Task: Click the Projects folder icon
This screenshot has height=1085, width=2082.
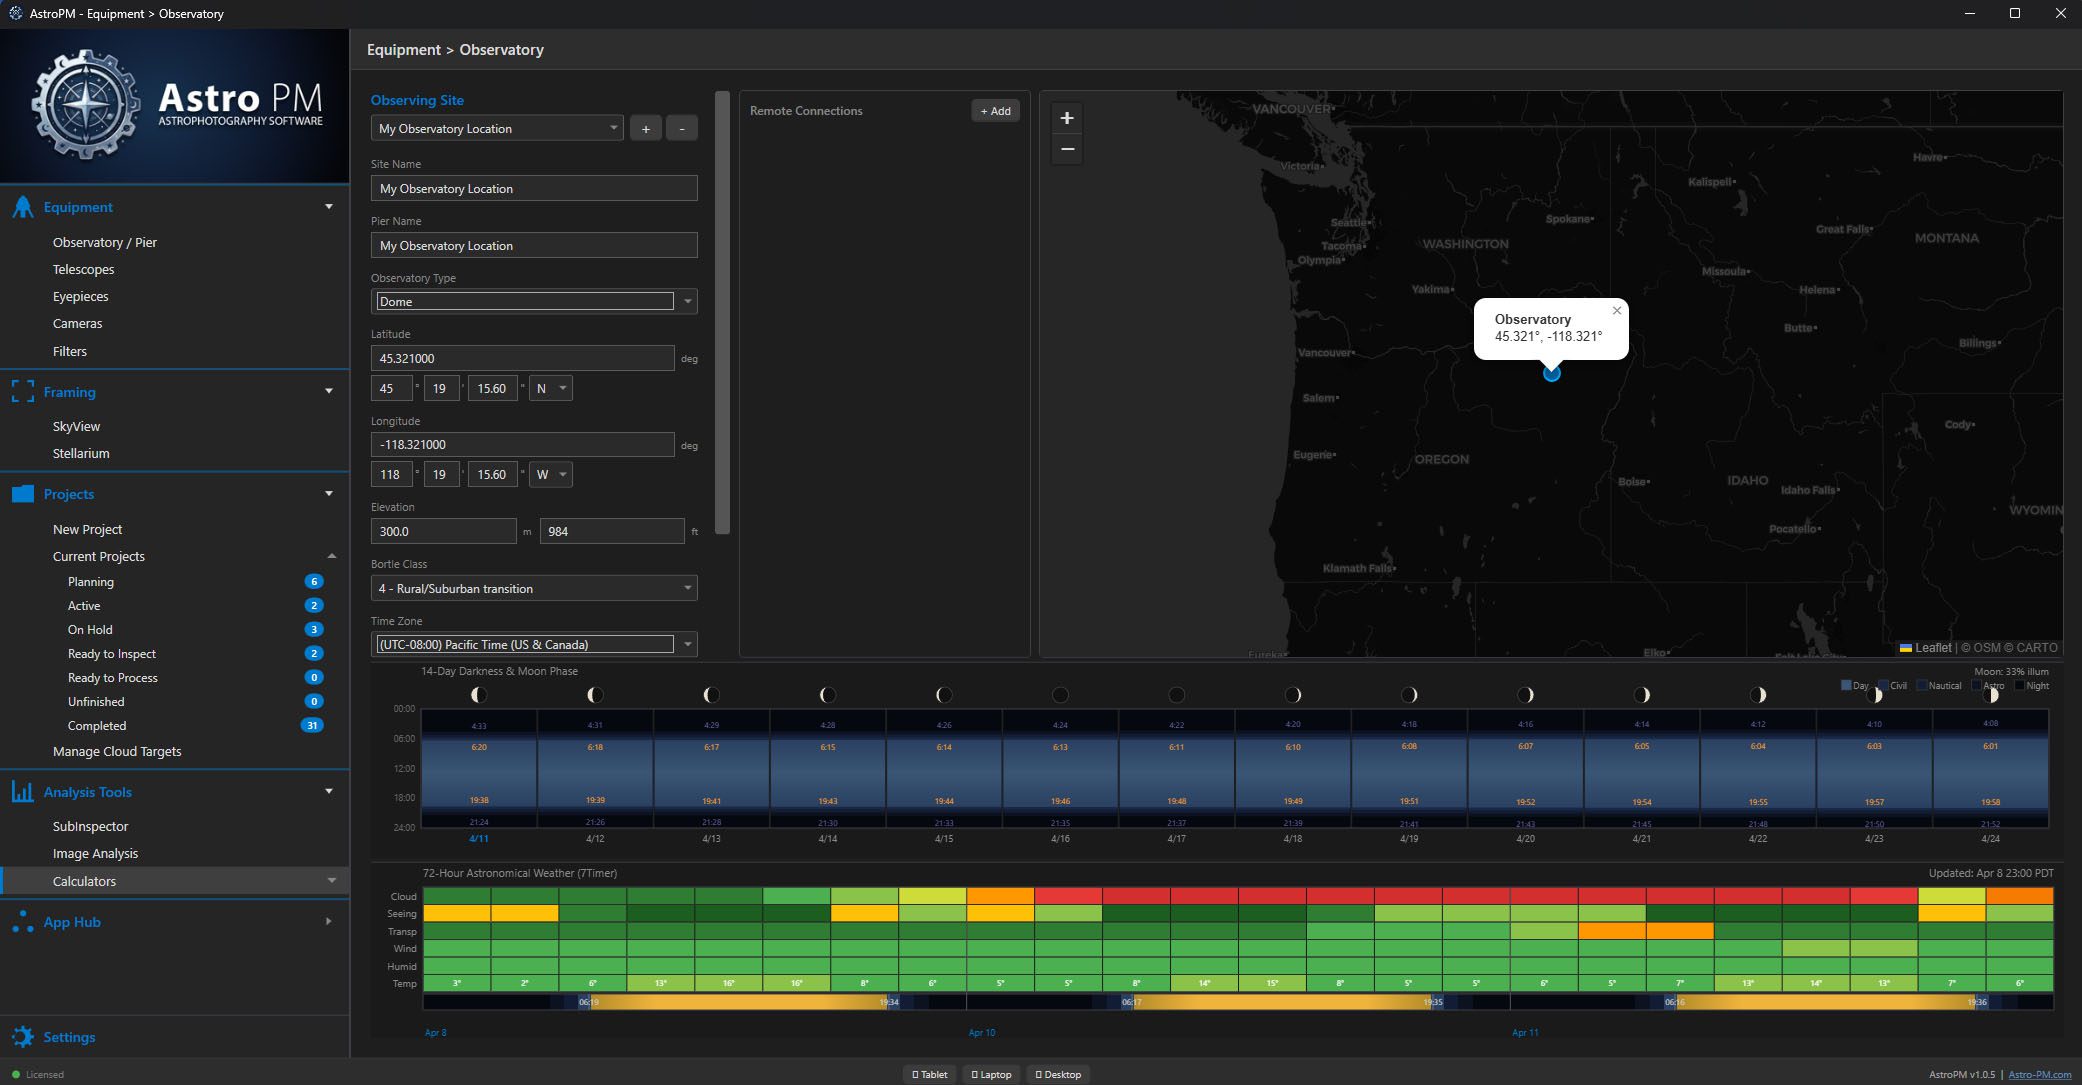Action: (22, 494)
